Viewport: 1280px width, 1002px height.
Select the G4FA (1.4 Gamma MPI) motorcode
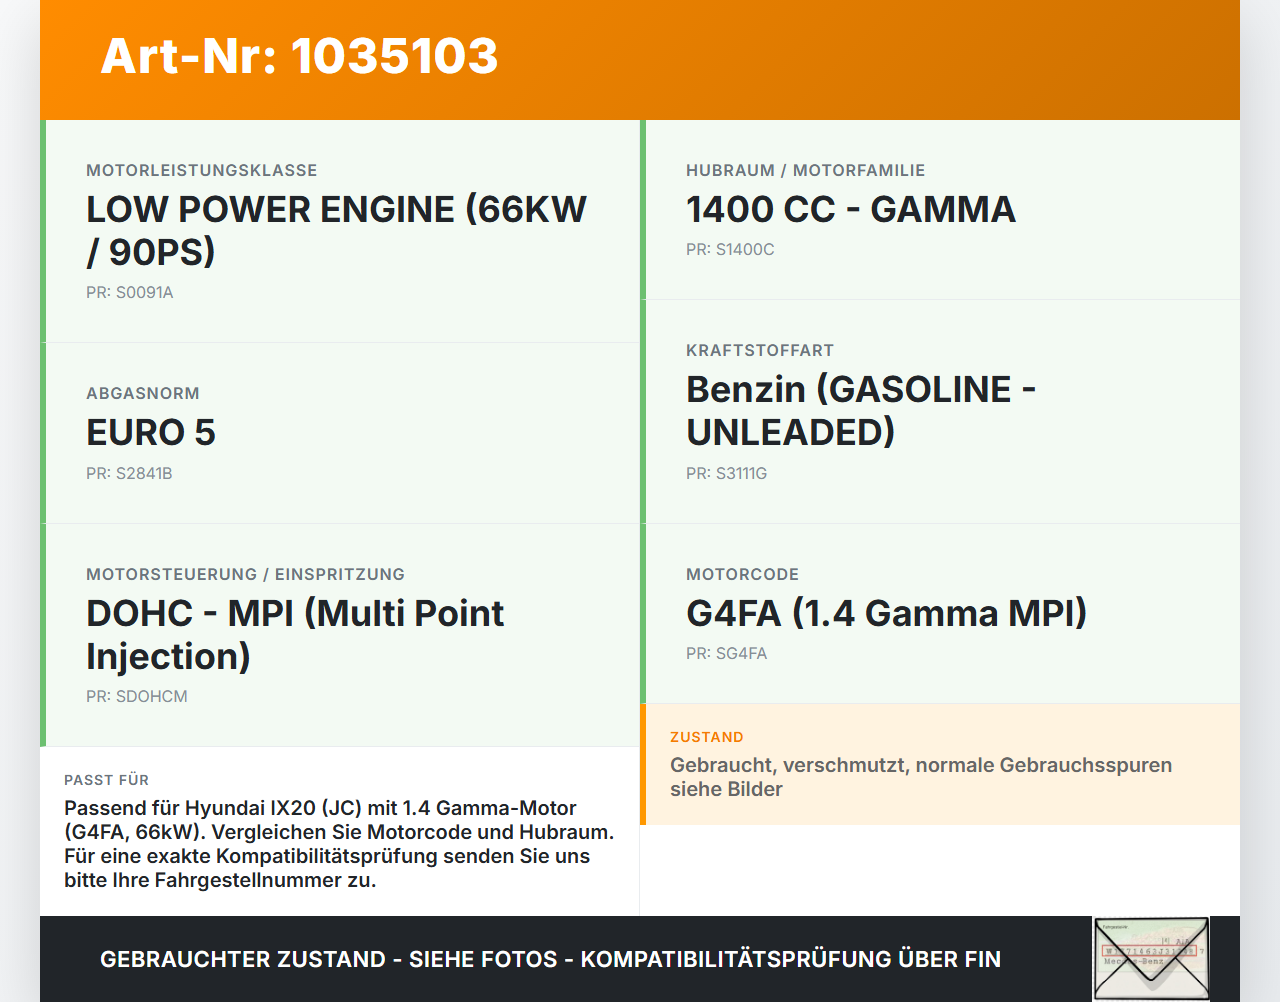[887, 613]
